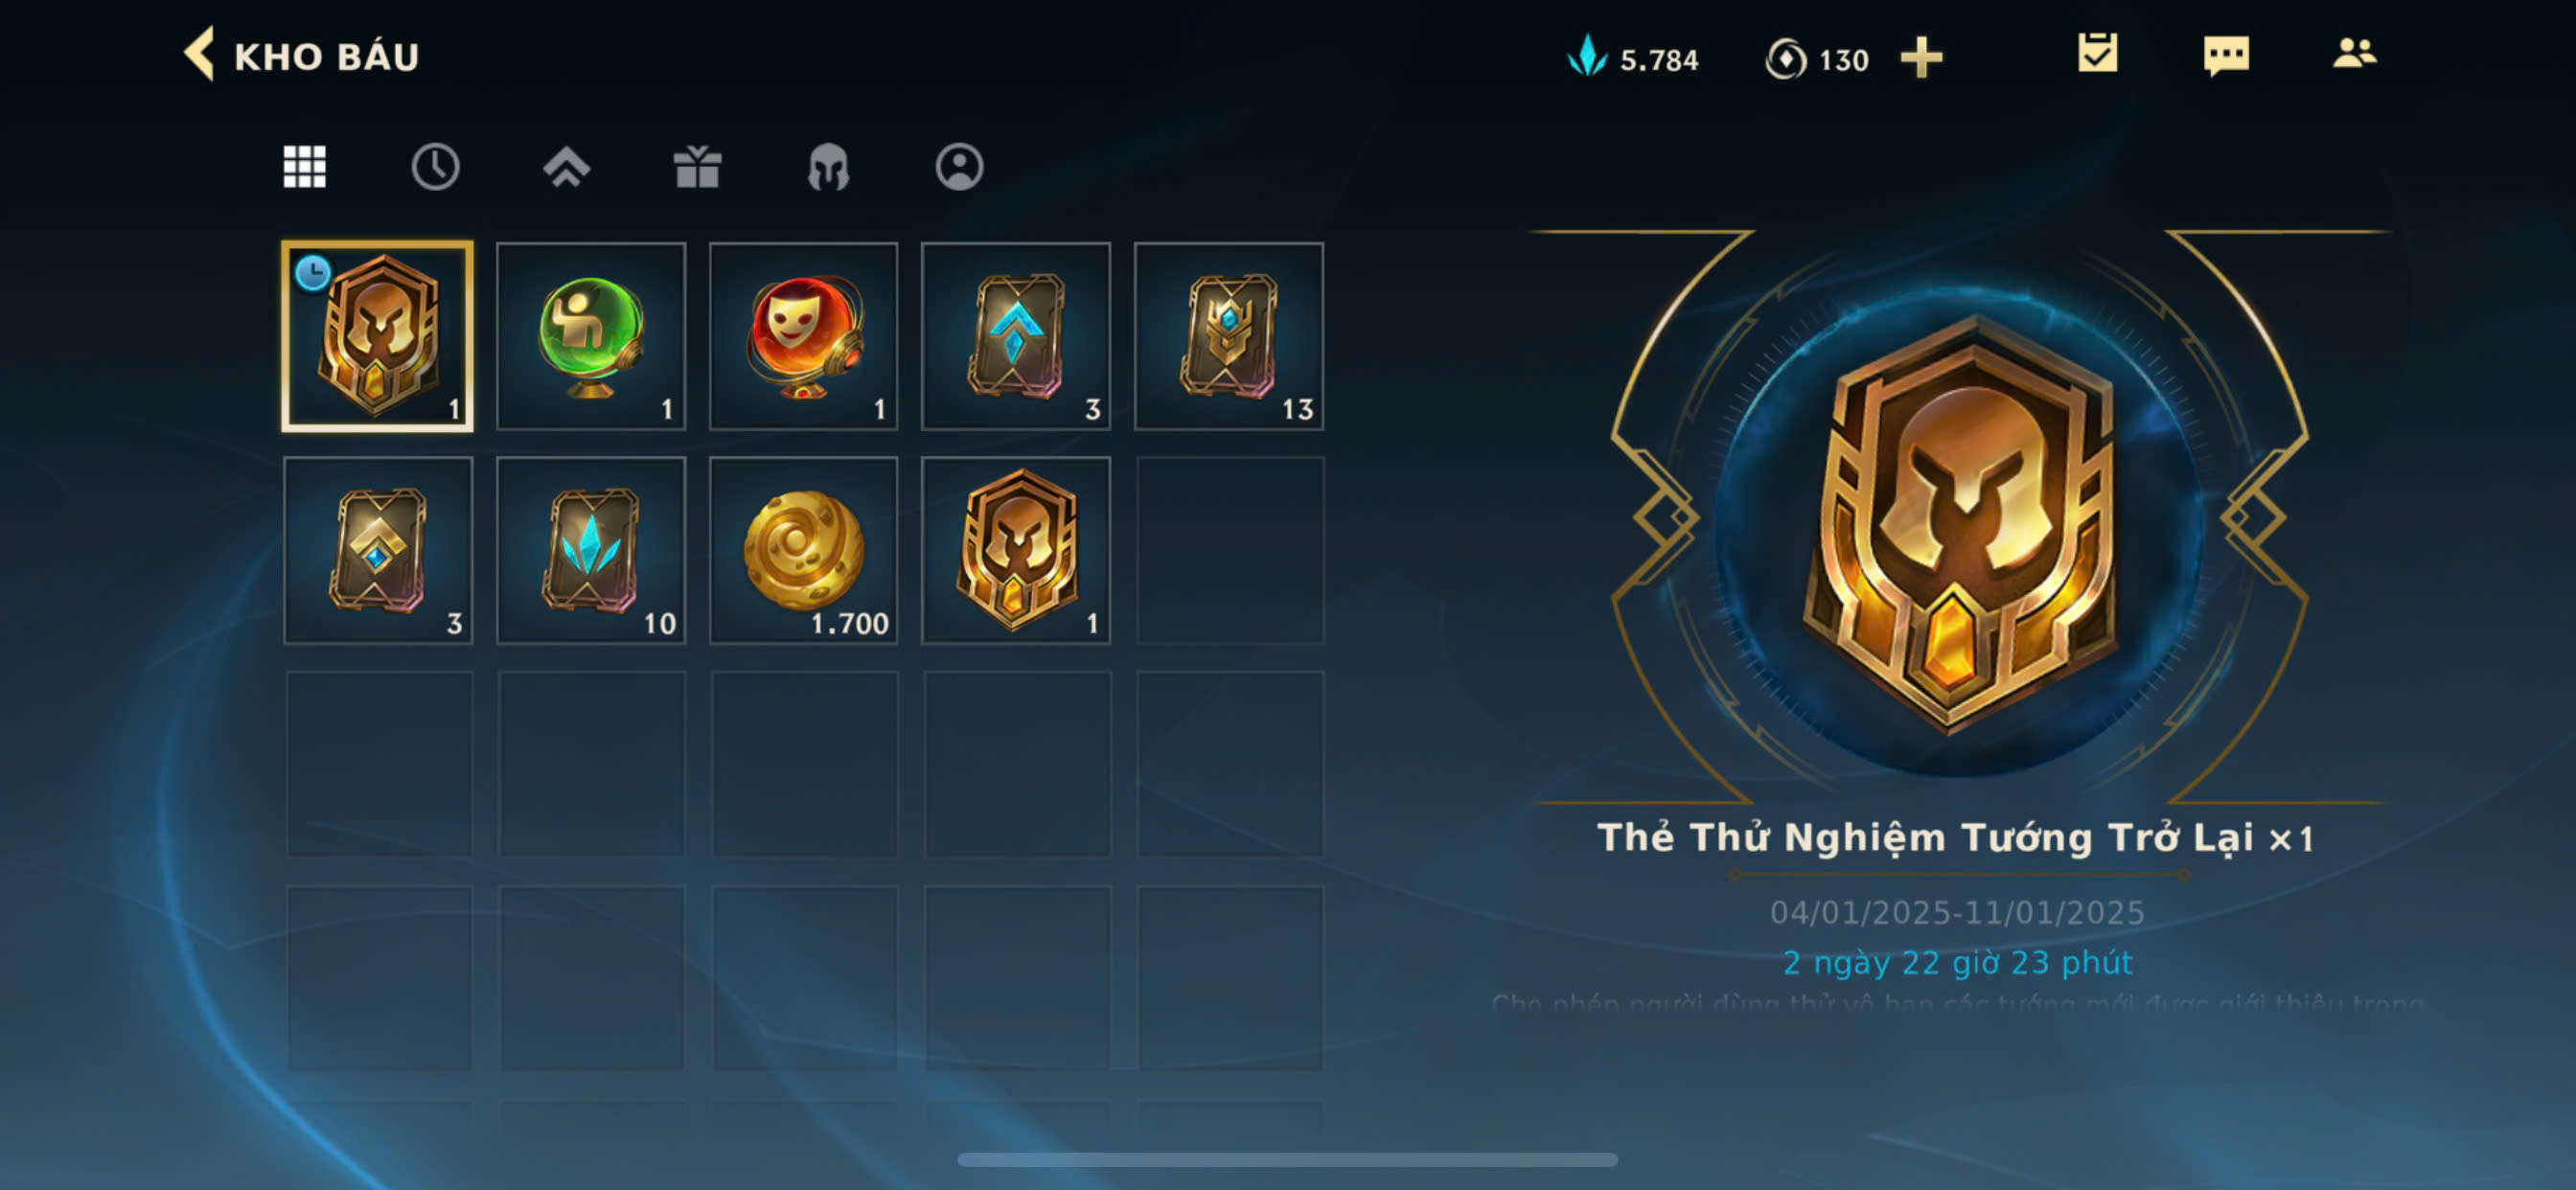Screen dimensions: 2576x1190
Task: Switch to the time-limited items clock tab
Action: 435,167
